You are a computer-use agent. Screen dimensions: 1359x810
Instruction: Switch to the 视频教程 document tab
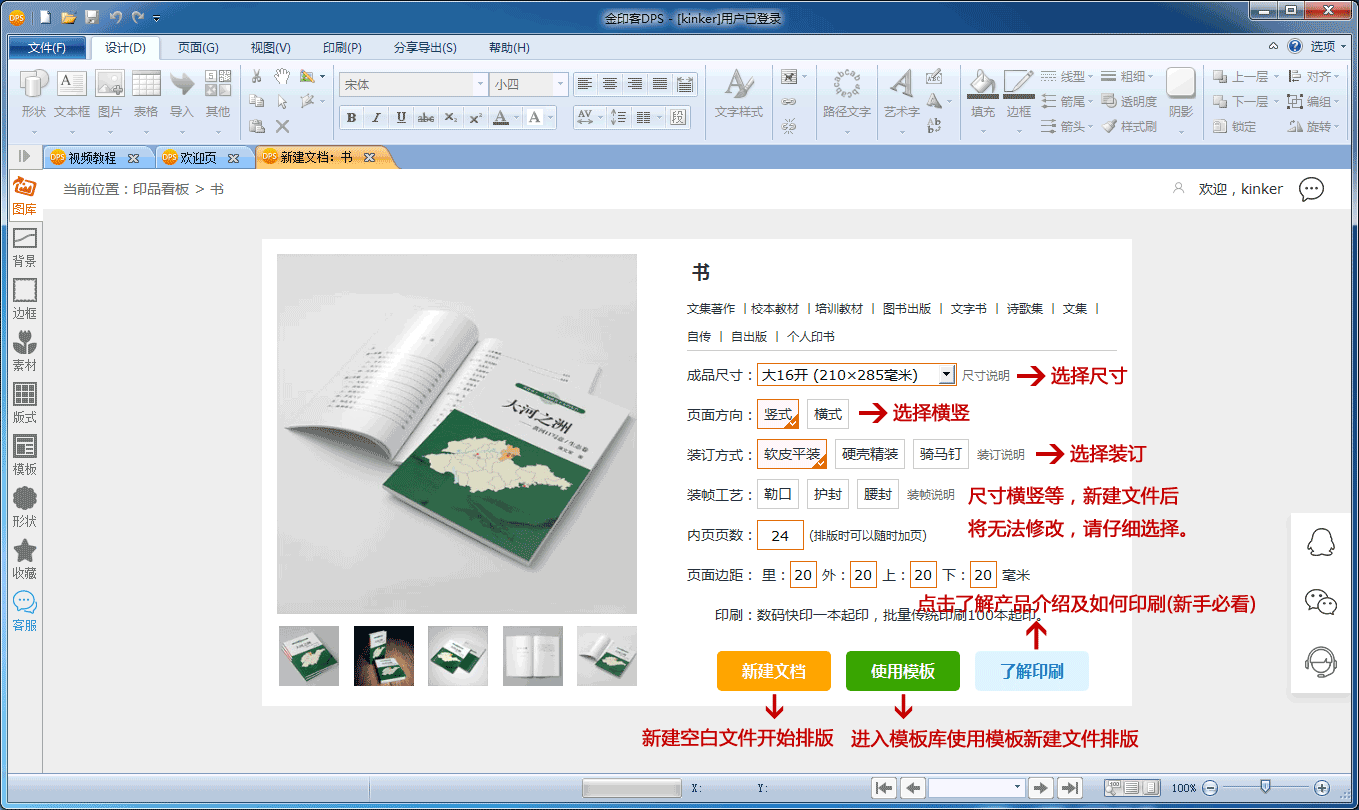click(91, 158)
